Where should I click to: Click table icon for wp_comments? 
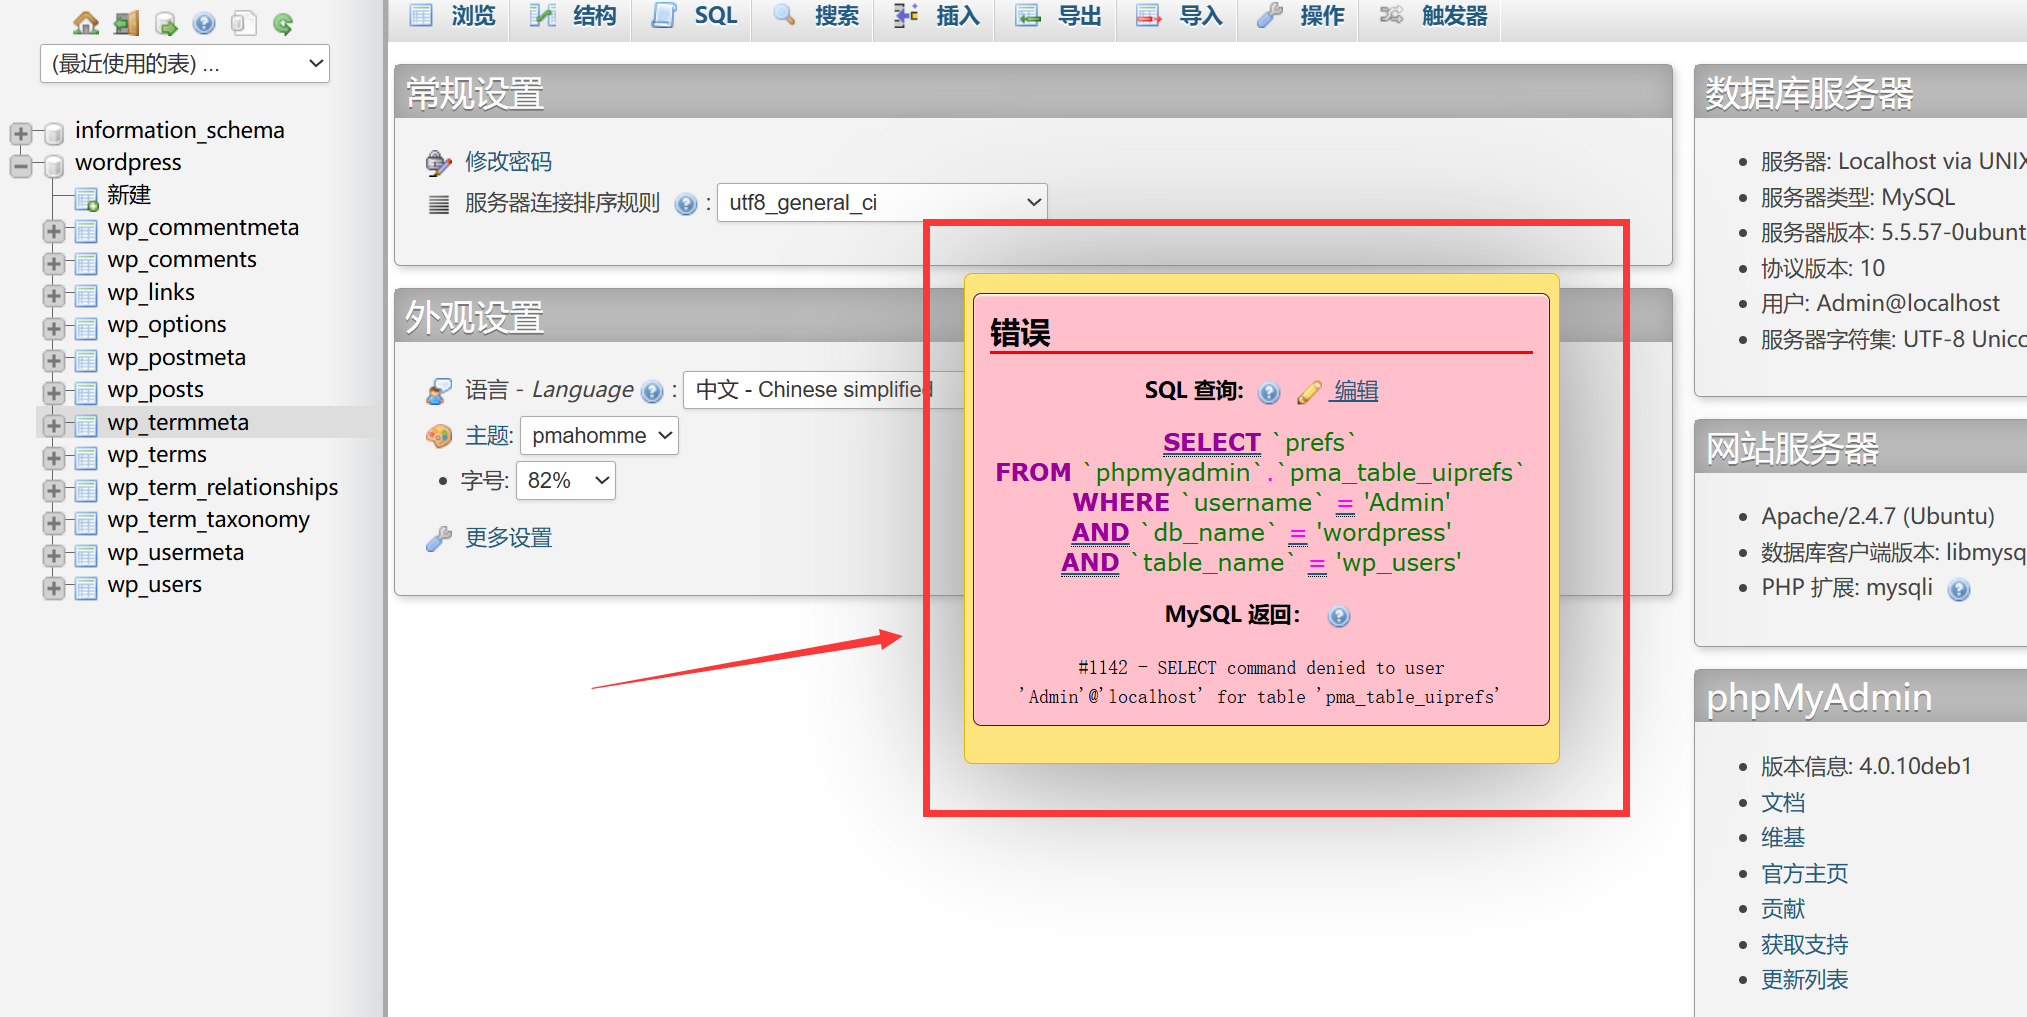click(87, 262)
